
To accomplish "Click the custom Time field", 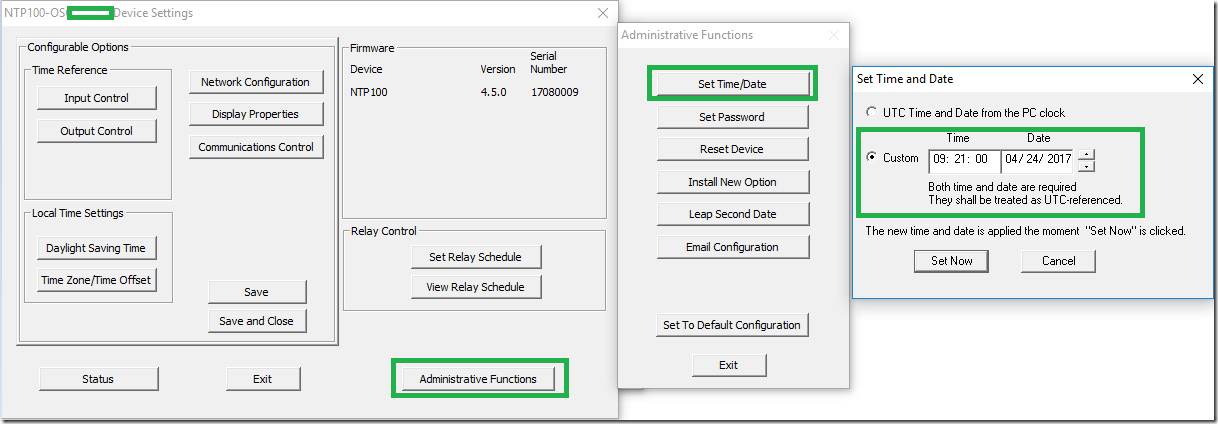I will (964, 159).
